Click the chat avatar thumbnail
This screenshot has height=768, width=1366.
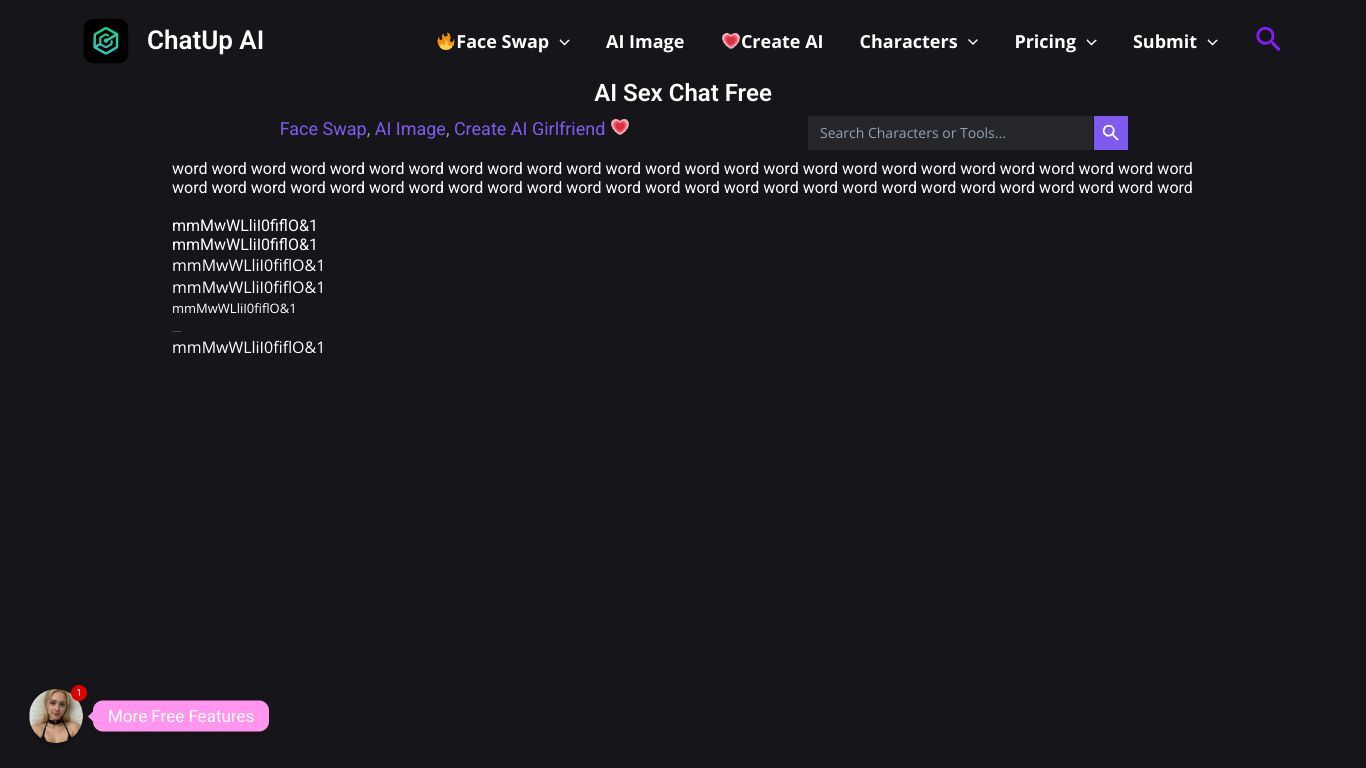click(56, 715)
